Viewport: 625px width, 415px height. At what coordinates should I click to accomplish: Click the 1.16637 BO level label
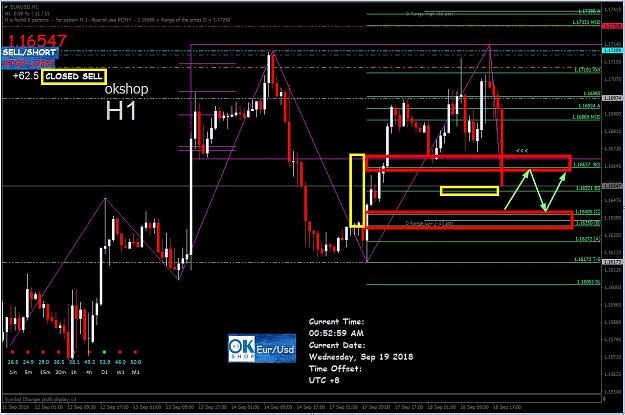pyautogui.click(x=587, y=165)
